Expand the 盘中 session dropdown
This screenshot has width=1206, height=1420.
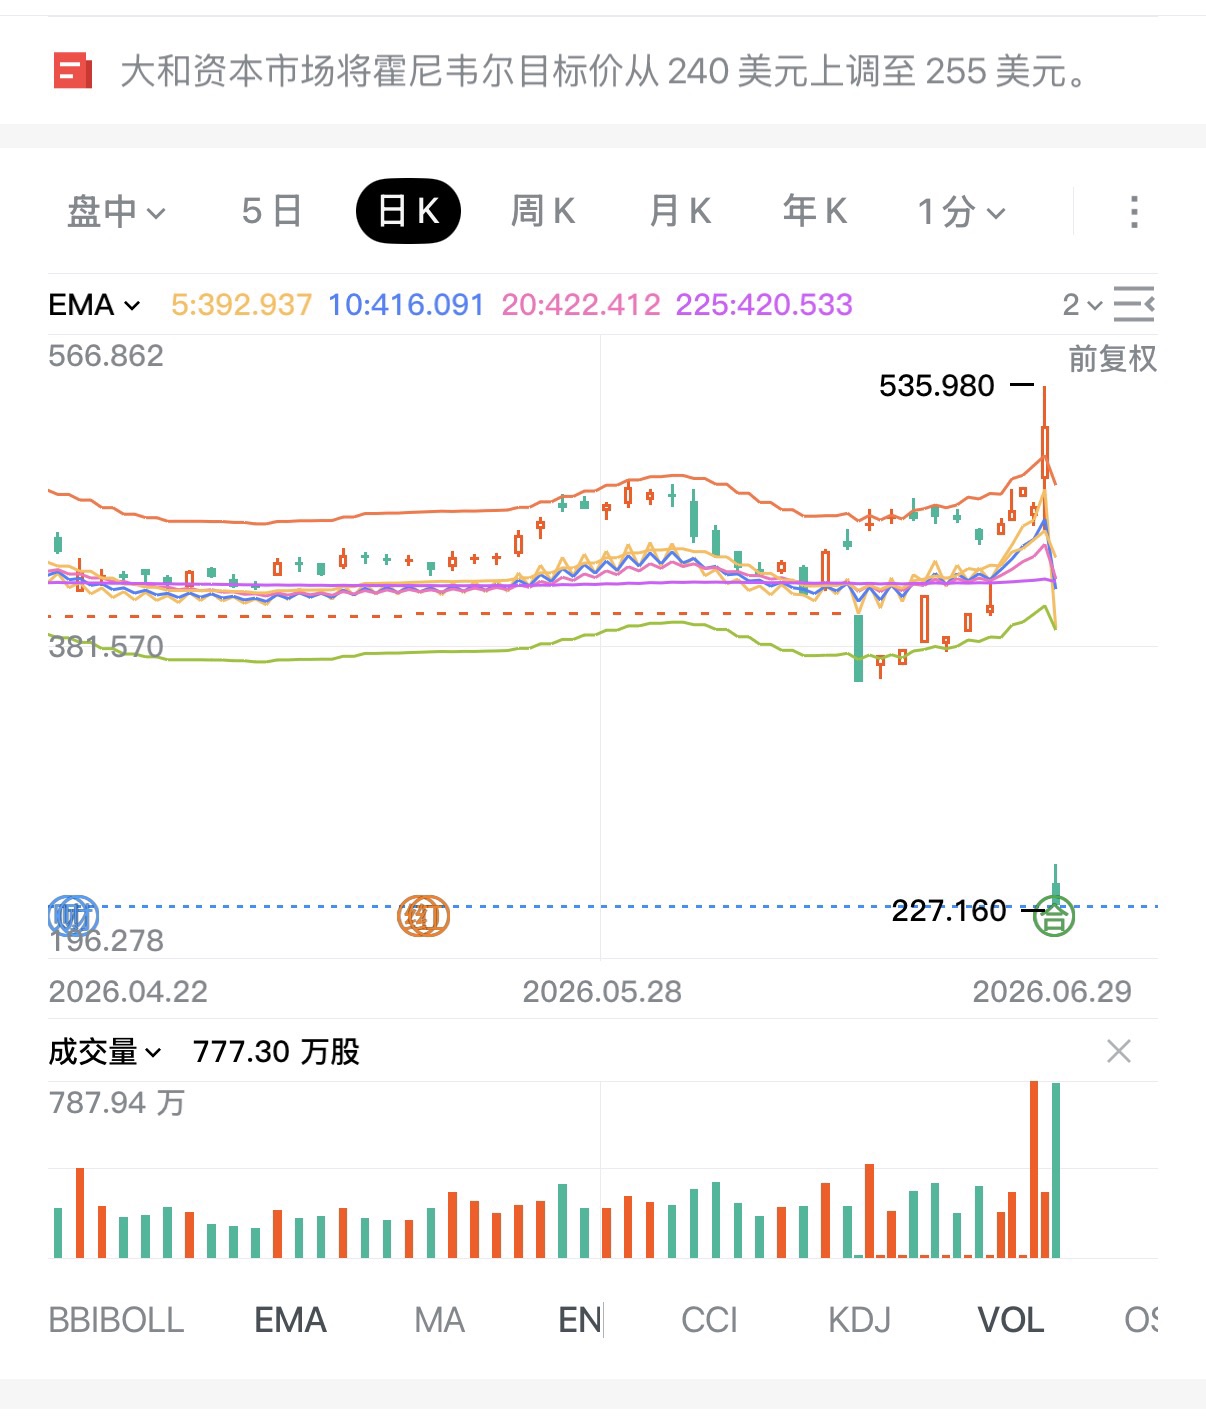click(x=116, y=212)
